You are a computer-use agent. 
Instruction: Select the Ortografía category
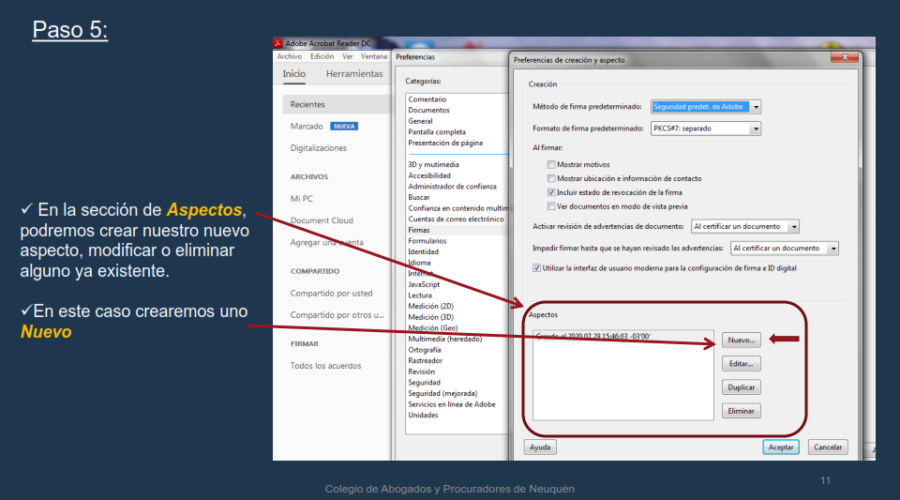(x=425, y=350)
